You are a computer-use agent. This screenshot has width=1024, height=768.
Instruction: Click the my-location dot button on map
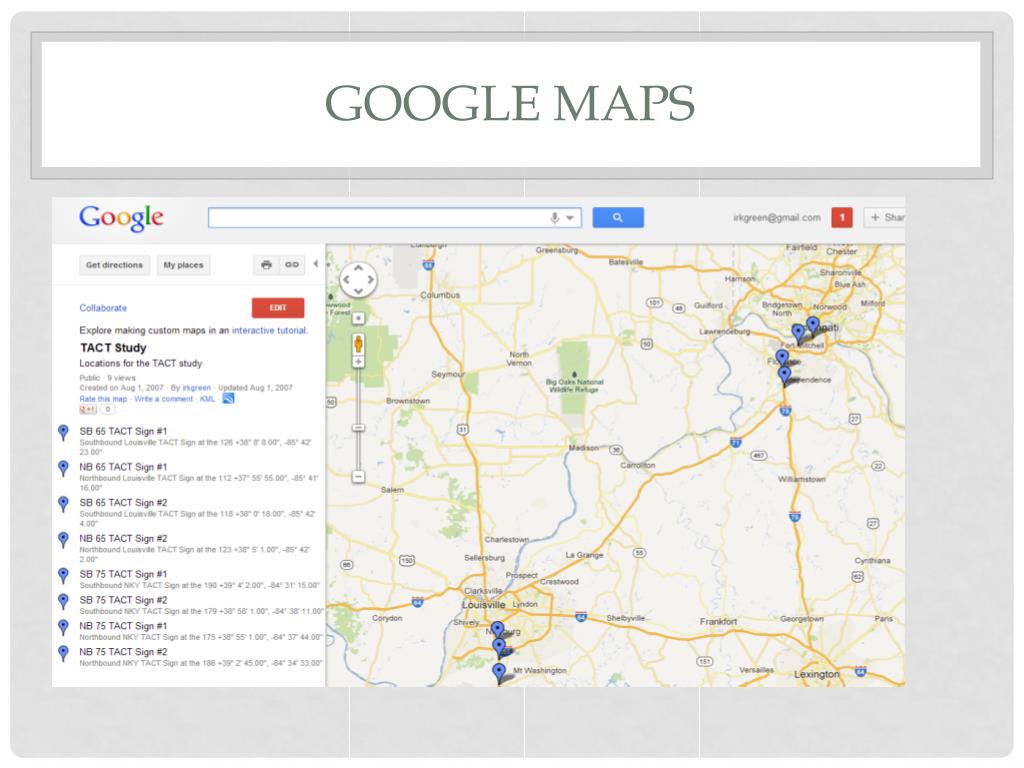pos(359,318)
